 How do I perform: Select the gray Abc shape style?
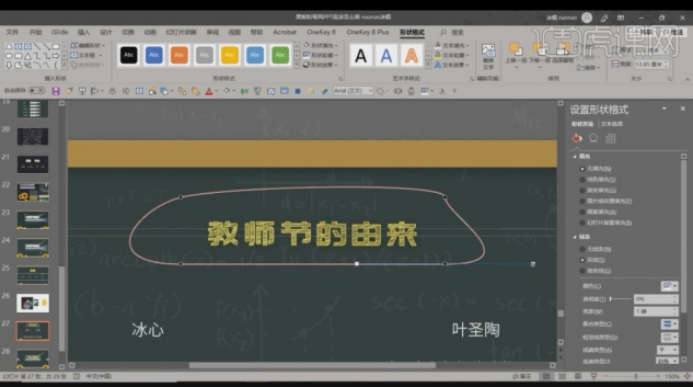point(205,55)
